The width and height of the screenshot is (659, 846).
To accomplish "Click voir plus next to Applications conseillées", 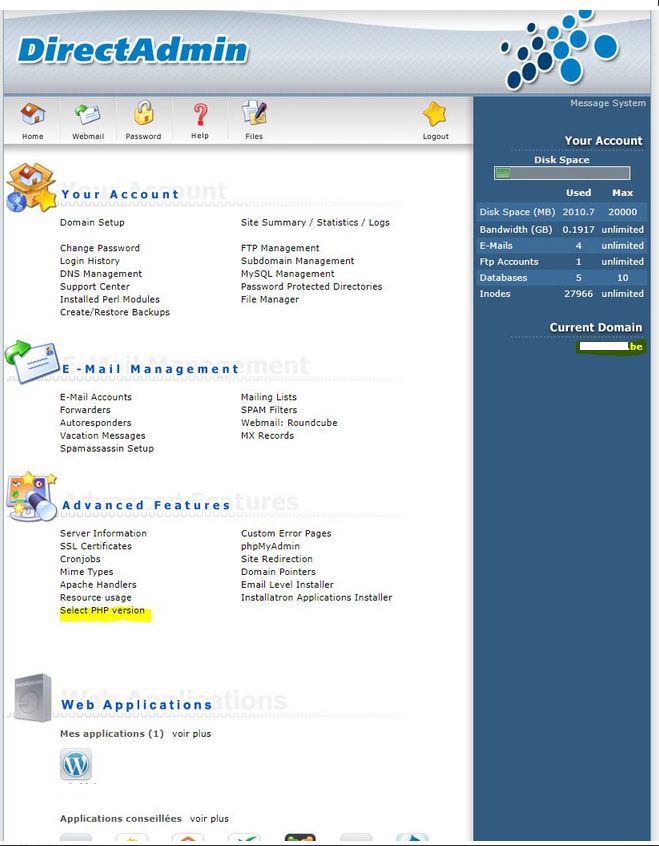I will coord(209,819).
